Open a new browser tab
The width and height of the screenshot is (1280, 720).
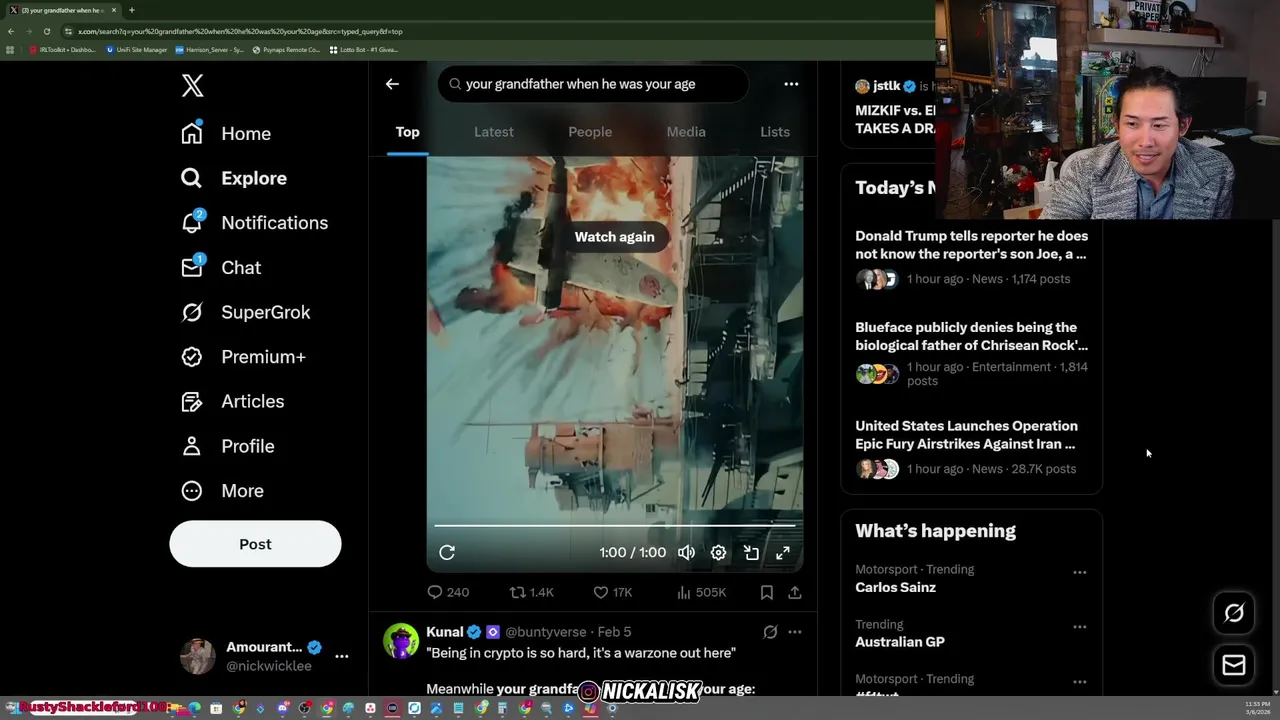[x=131, y=10]
